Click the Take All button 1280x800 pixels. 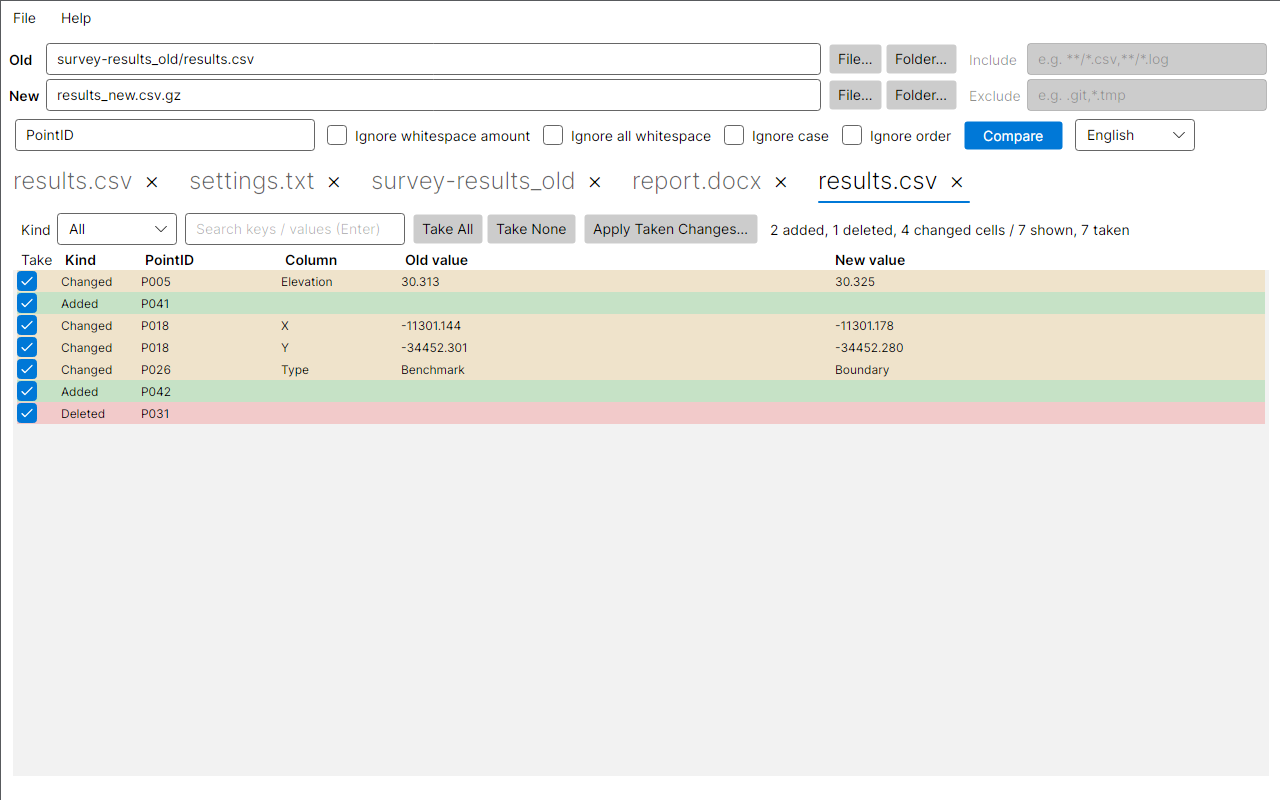[448, 229]
